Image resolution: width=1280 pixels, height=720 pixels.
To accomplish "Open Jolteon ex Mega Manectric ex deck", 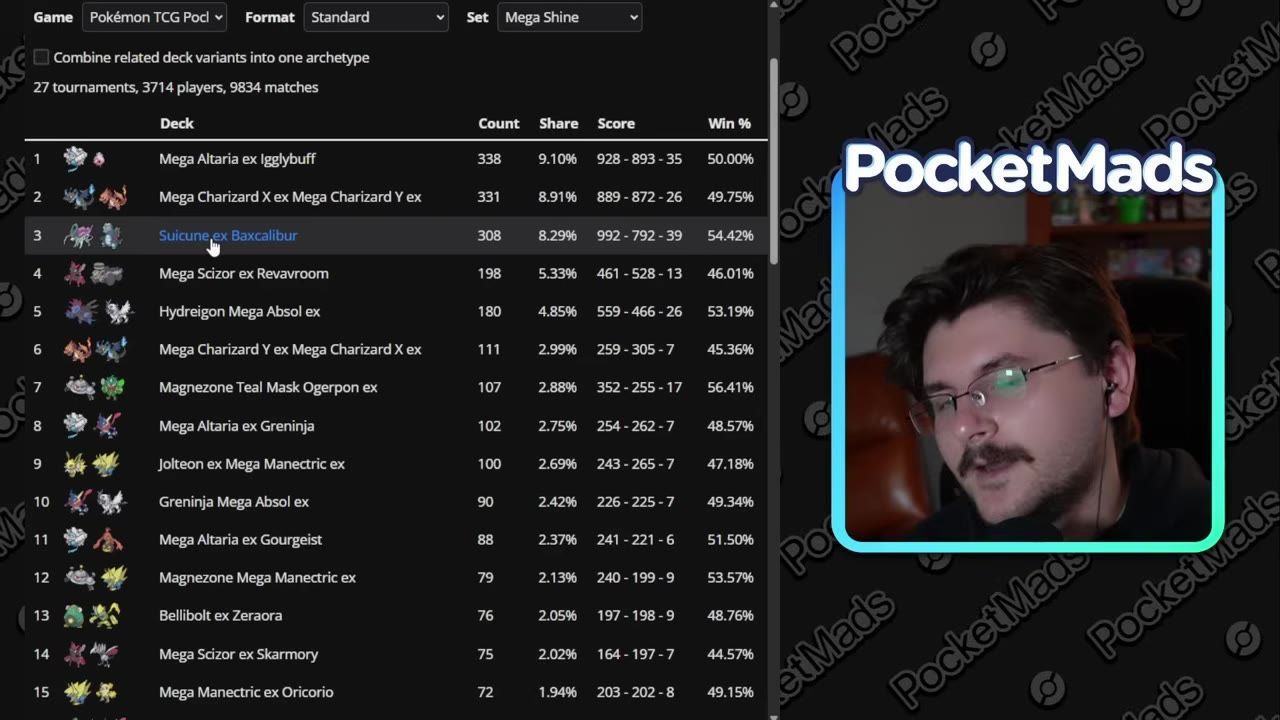I will [251, 464].
